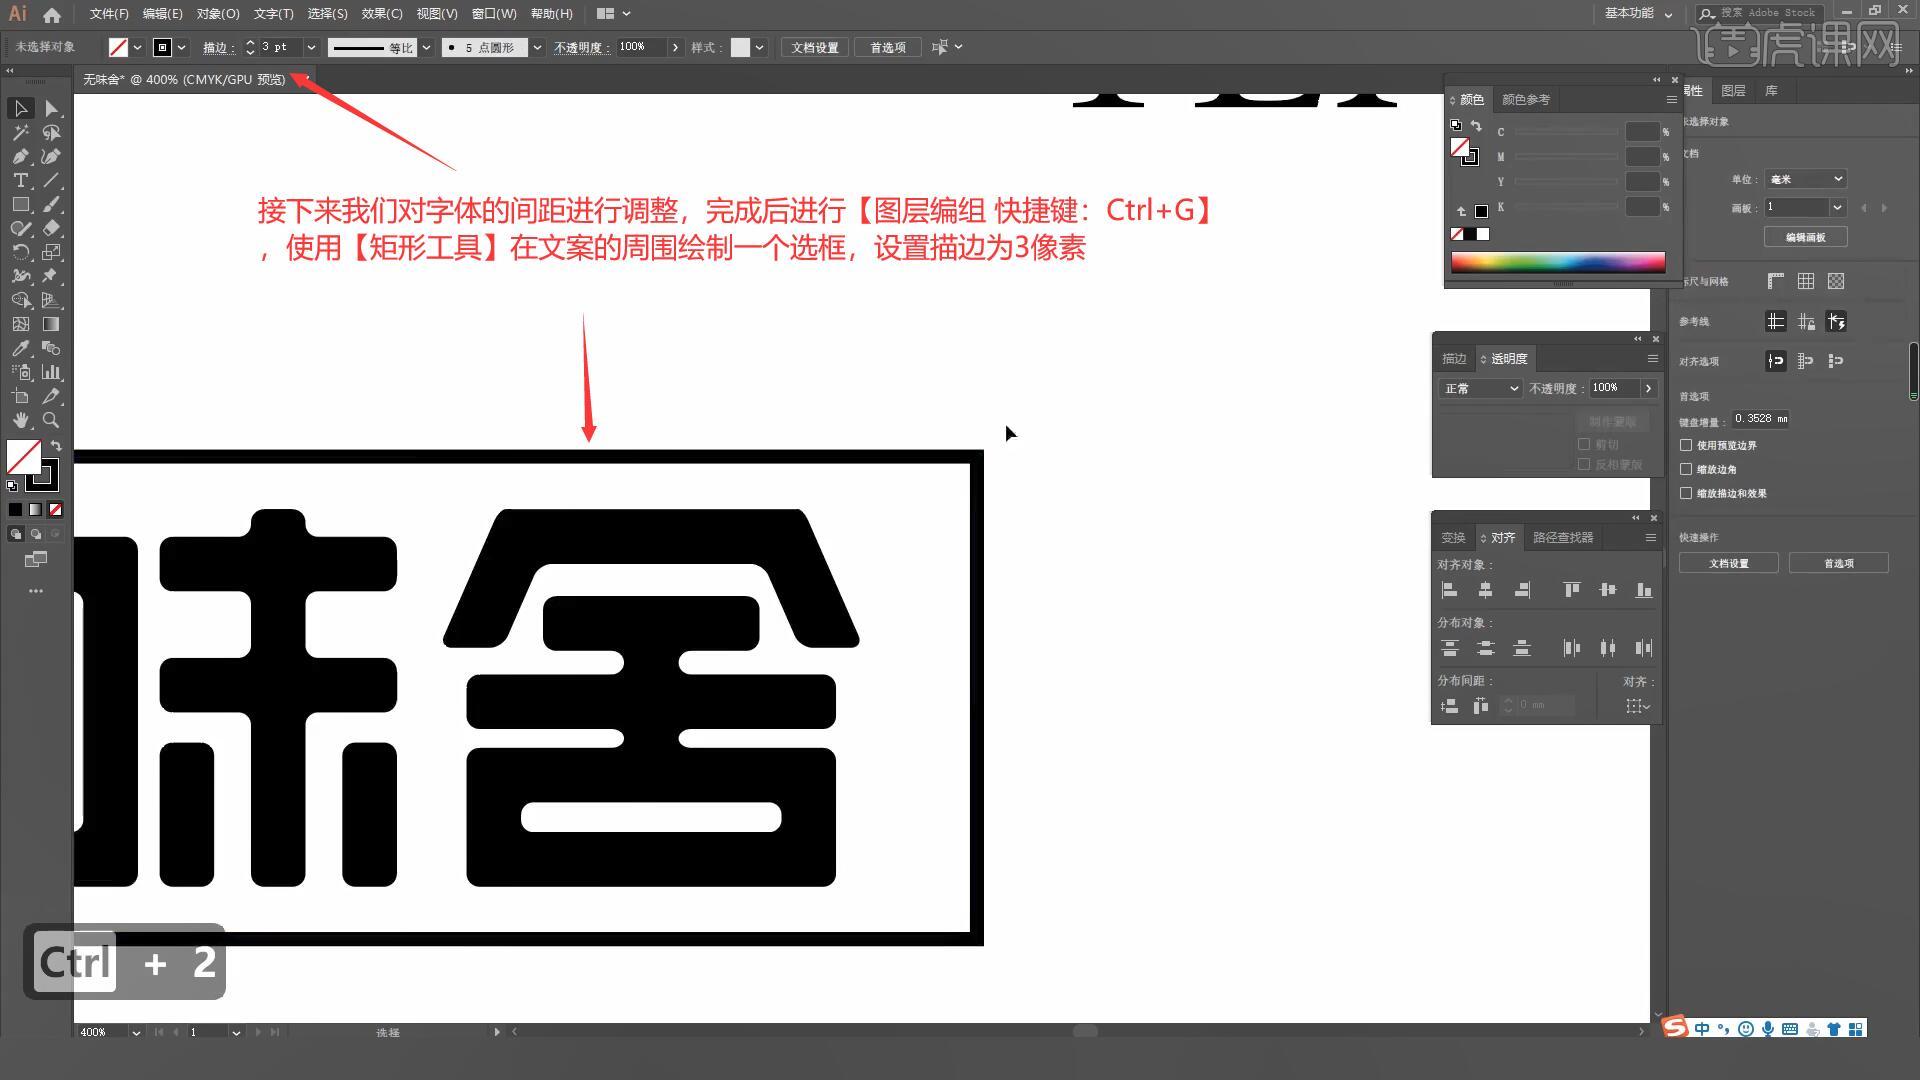This screenshot has width=1920, height=1080.
Task: Open the 效果(C) menu
Action: [x=381, y=14]
